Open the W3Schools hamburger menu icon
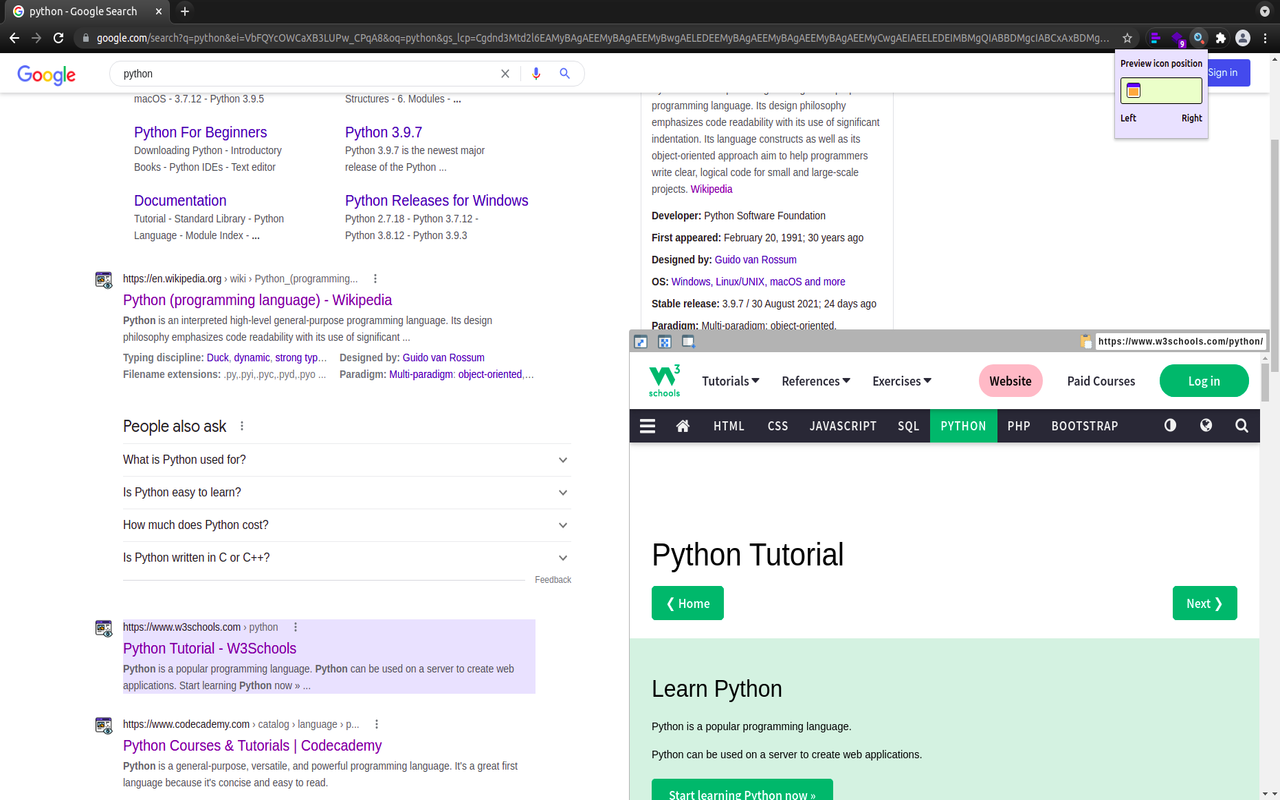 point(647,426)
